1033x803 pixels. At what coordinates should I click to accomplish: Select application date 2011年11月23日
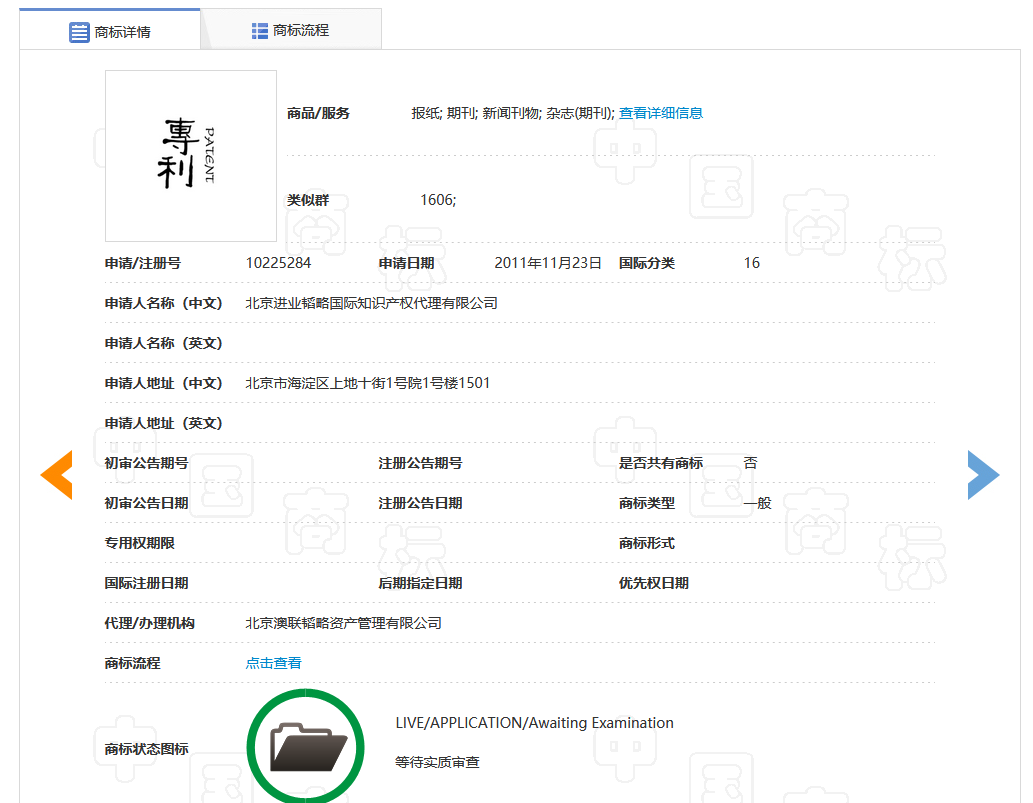[x=547, y=263]
